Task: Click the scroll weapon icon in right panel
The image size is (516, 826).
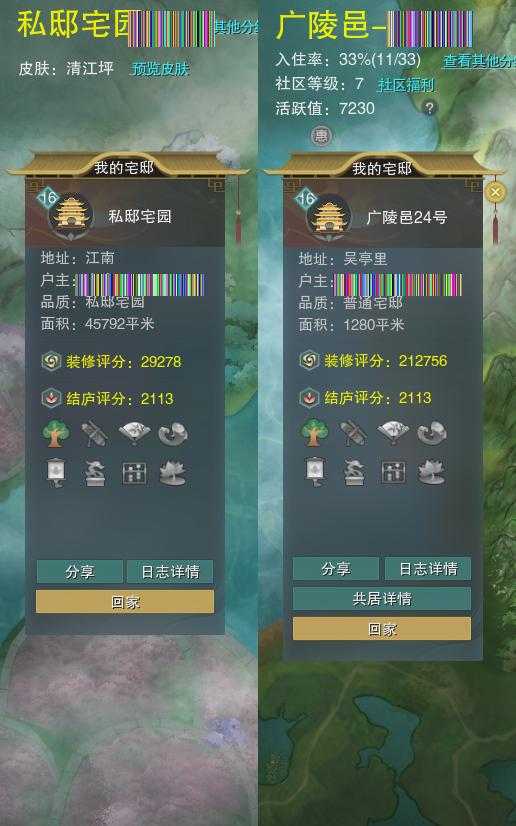Action: pyautogui.click(x=353, y=433)
